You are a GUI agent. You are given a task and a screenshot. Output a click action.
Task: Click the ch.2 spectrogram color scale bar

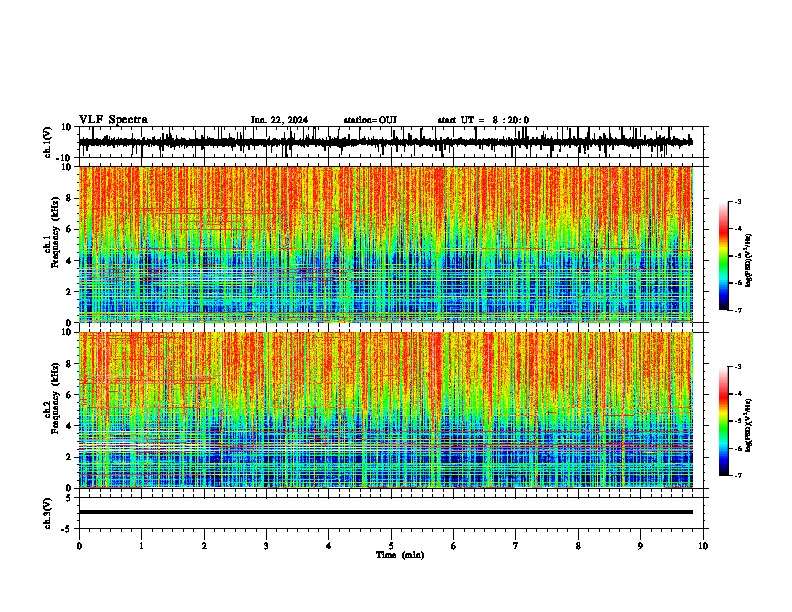pyautogui.click(x=723, y=421)
